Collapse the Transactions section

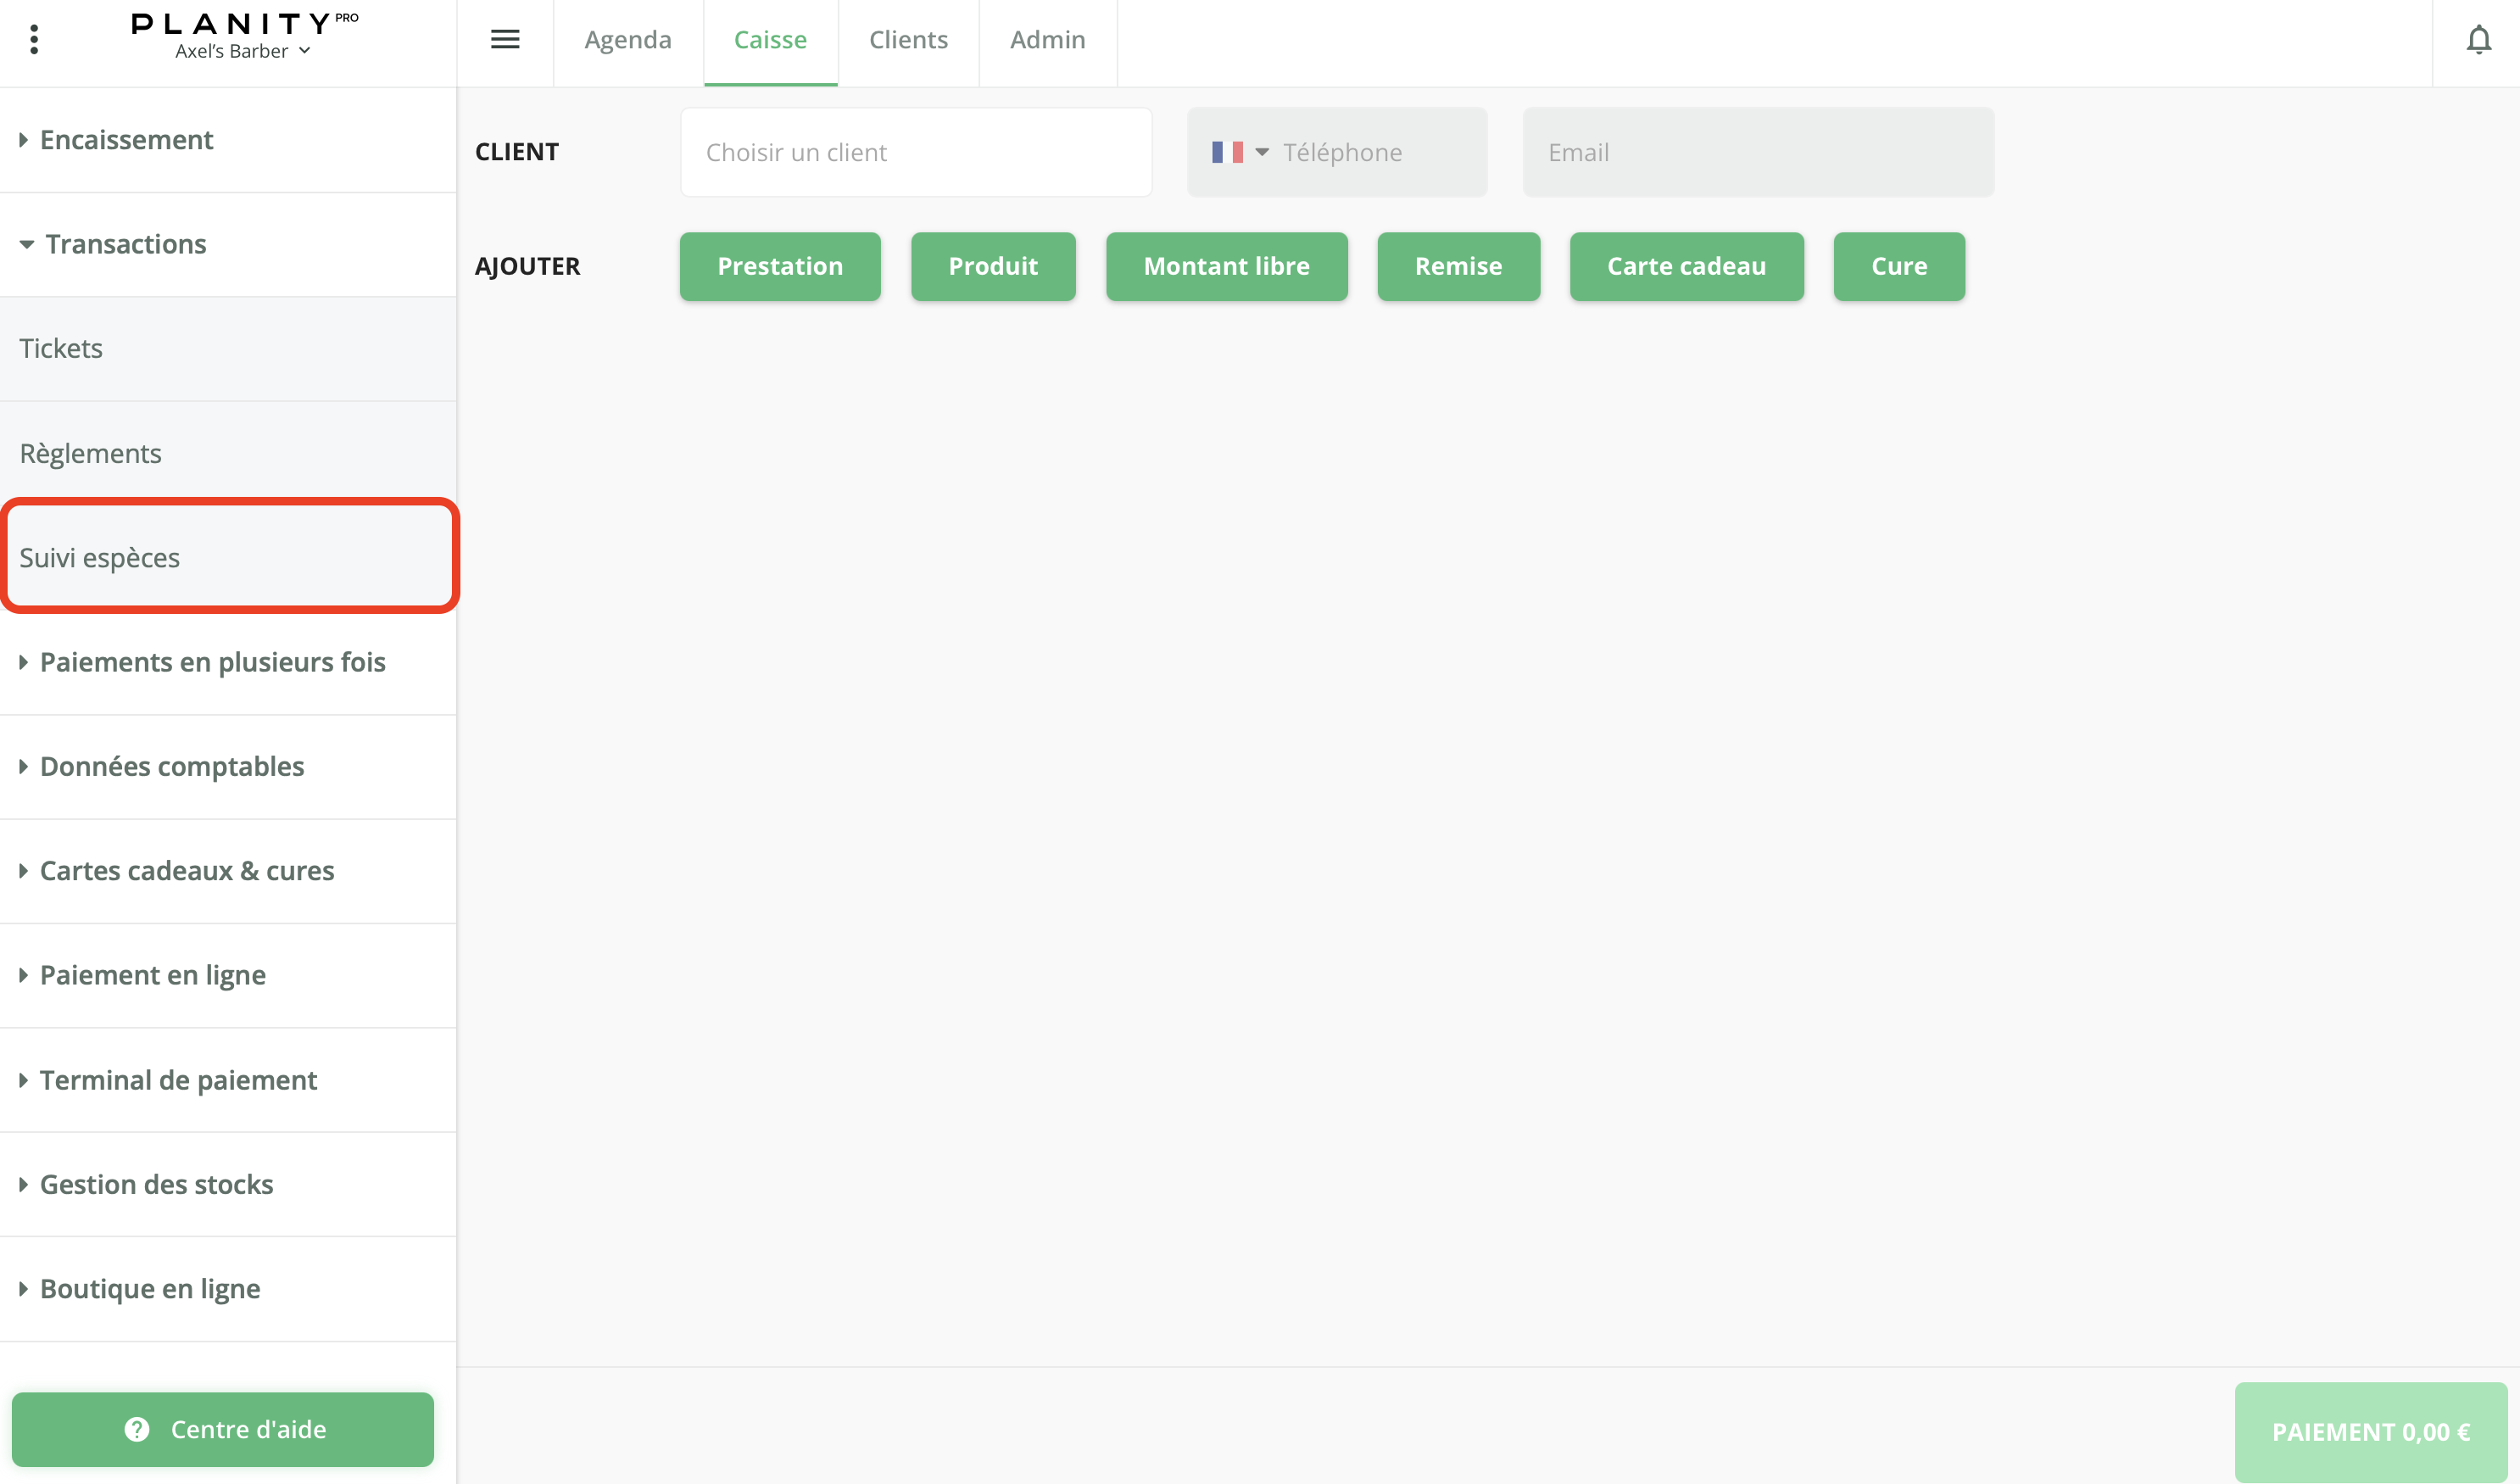click(125, 244)
